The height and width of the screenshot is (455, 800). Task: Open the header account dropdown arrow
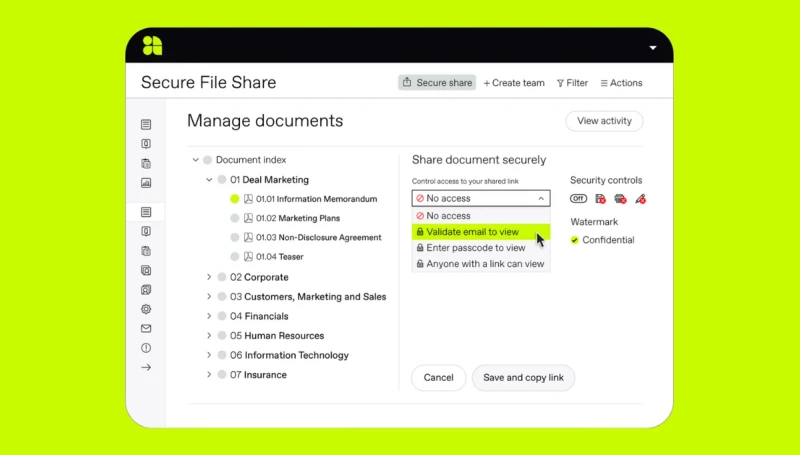tap(653, 47)
